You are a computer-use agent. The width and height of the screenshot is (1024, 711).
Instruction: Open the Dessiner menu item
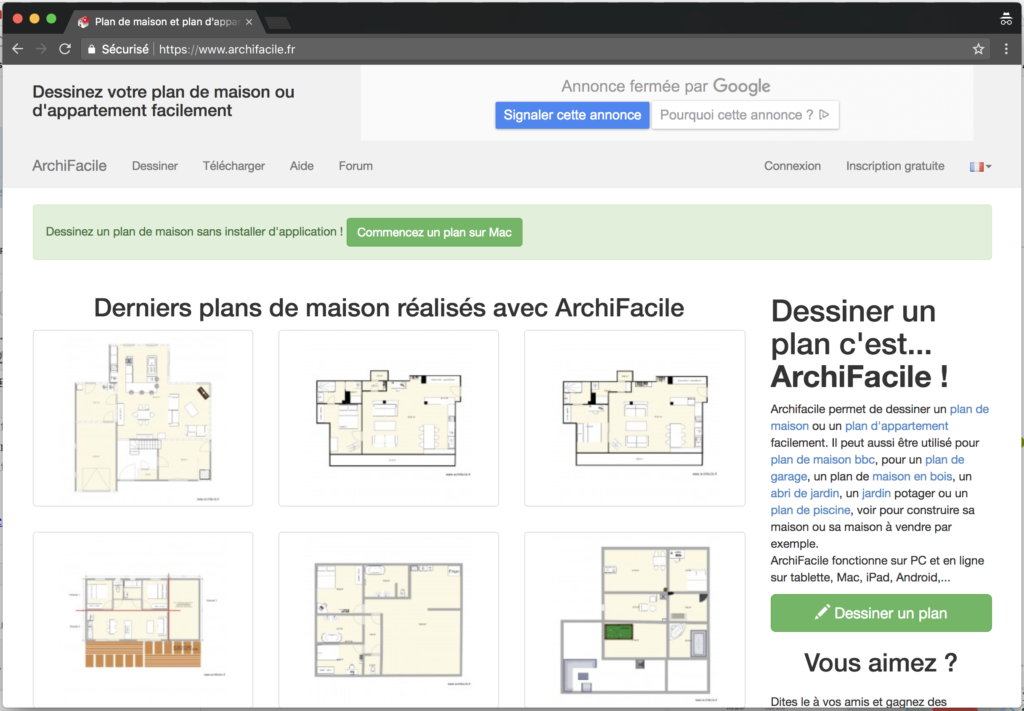pyautogui.click(x=155, y=166)
